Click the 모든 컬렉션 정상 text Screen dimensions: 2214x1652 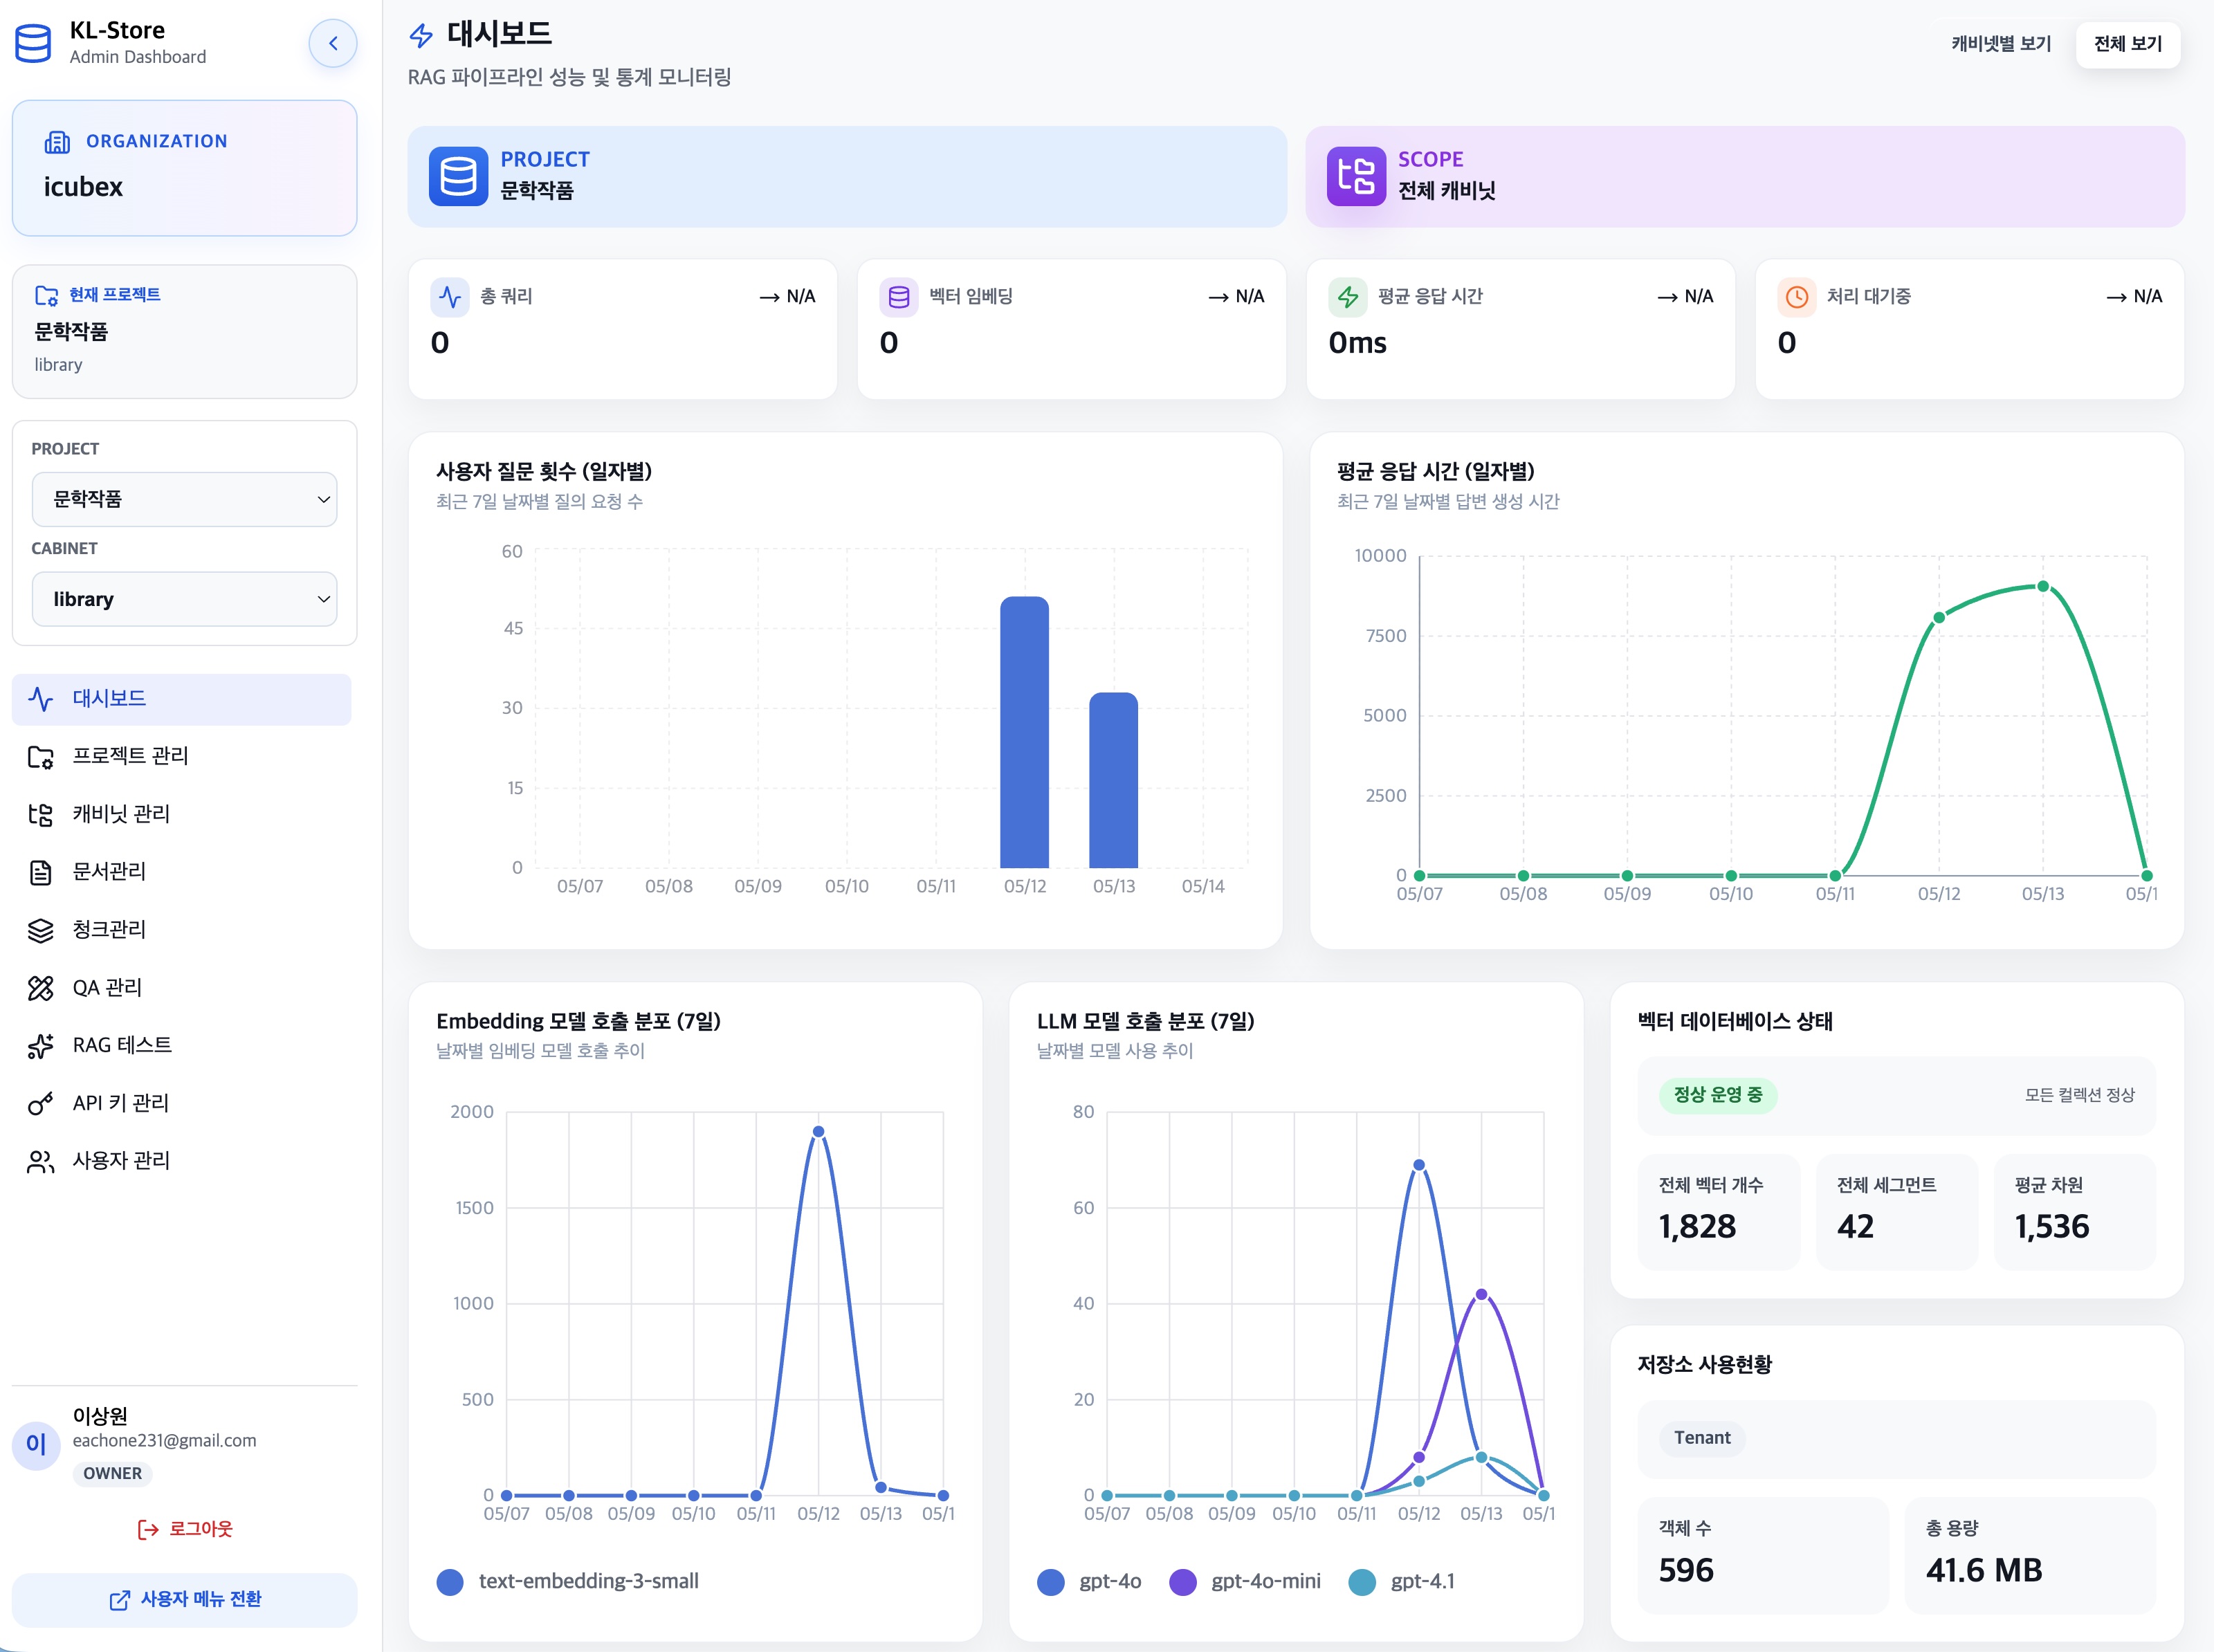pos(2079,1095)
